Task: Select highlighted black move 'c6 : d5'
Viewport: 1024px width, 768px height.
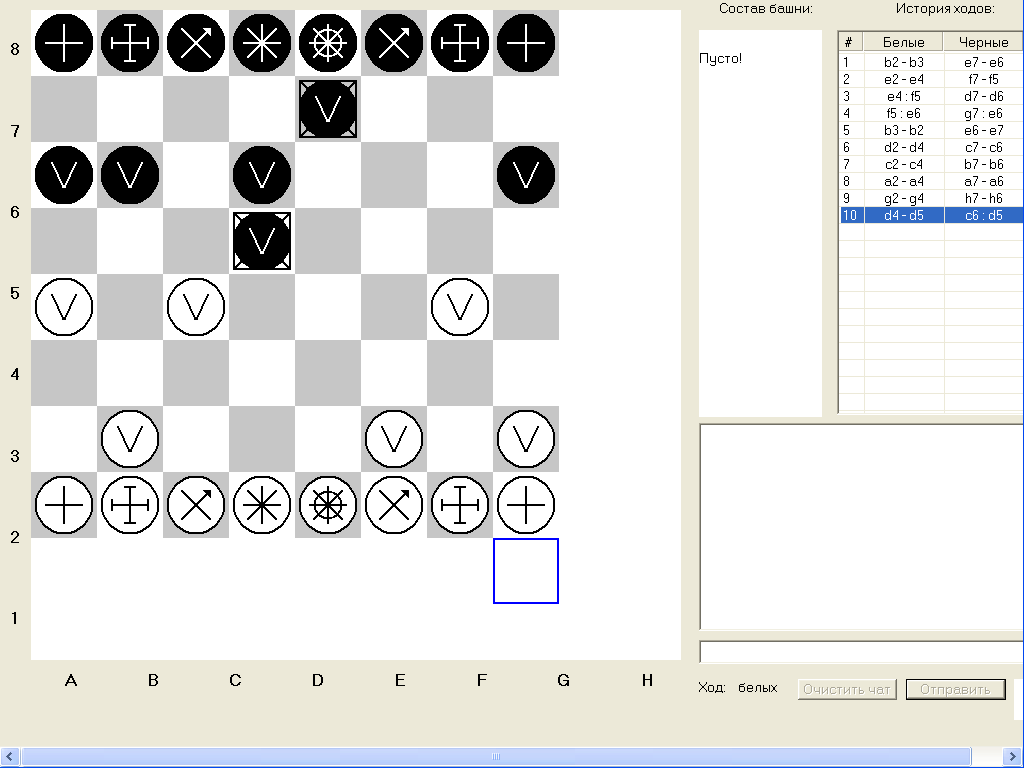Action: (984, 215)
